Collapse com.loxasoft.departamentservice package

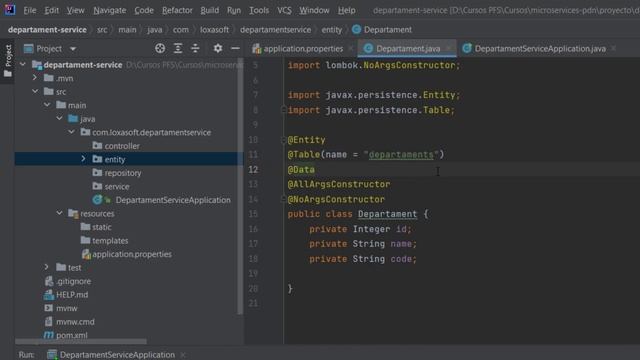pyautogui.click(x=71, y=132)
